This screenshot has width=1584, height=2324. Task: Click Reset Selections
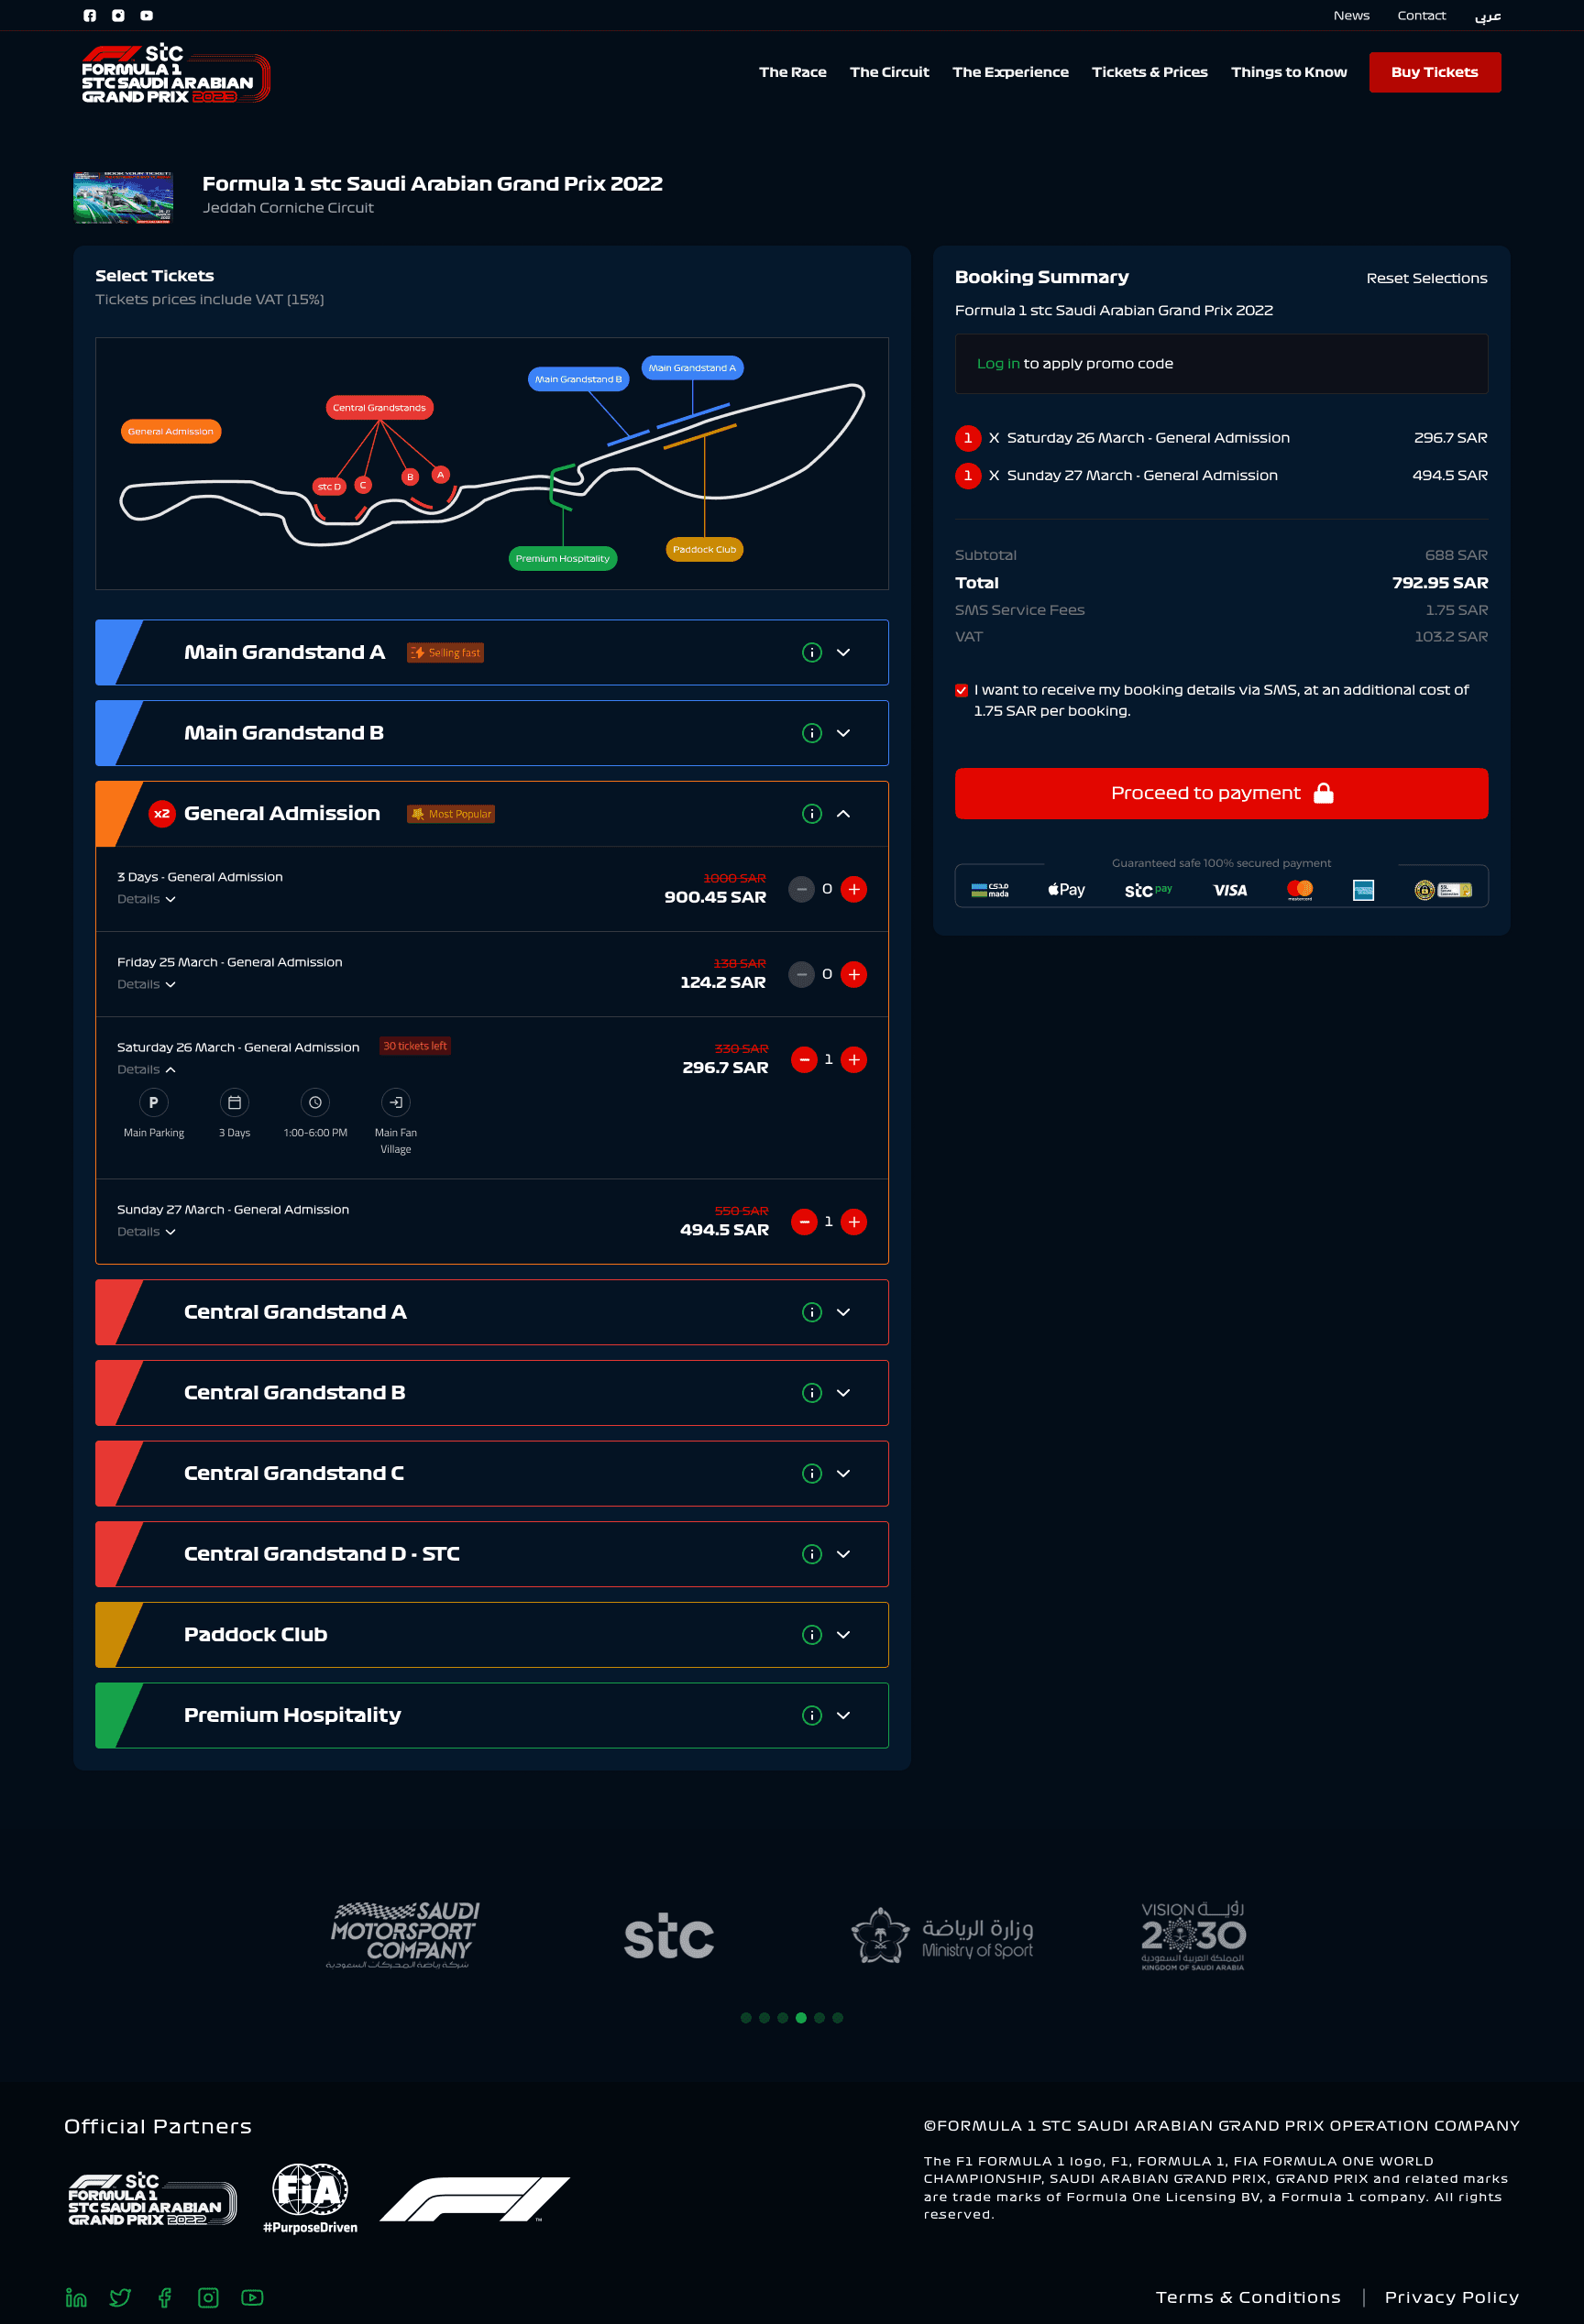point(1426,278)
